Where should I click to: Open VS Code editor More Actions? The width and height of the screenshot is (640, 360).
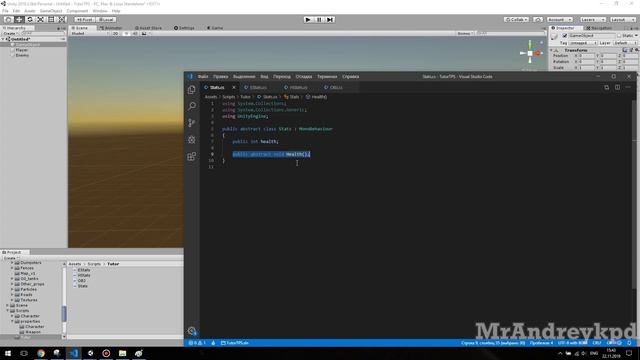point(628,87)
